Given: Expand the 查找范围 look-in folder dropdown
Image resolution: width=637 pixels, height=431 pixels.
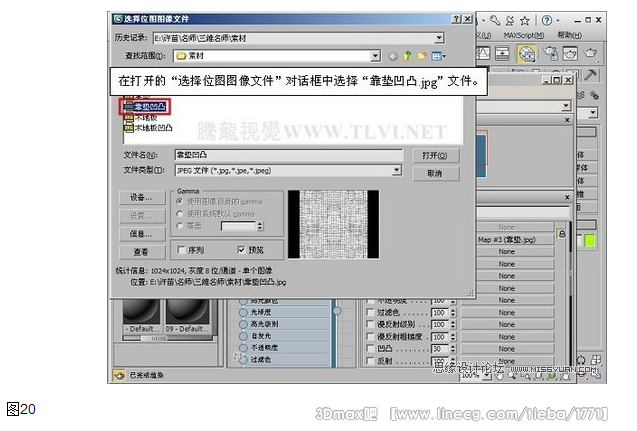Looking at the screenshot, I should tap(376, 56).
